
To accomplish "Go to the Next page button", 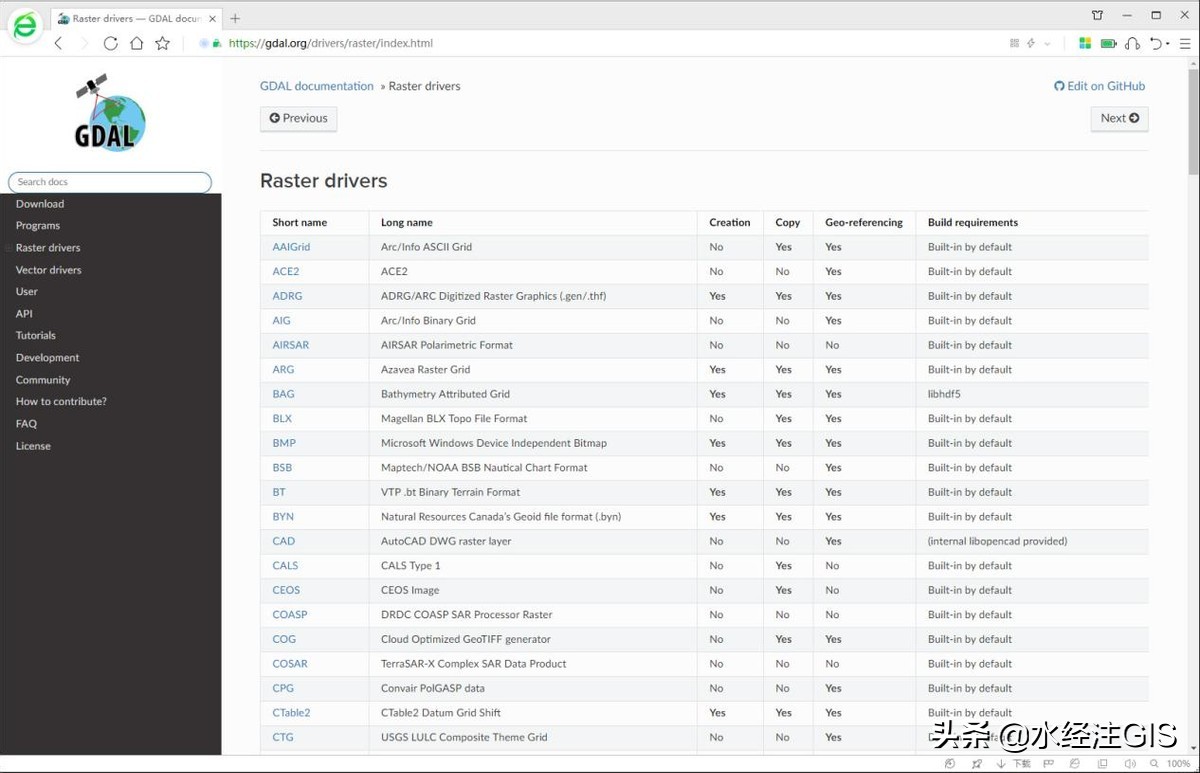I will [1119, 118].
